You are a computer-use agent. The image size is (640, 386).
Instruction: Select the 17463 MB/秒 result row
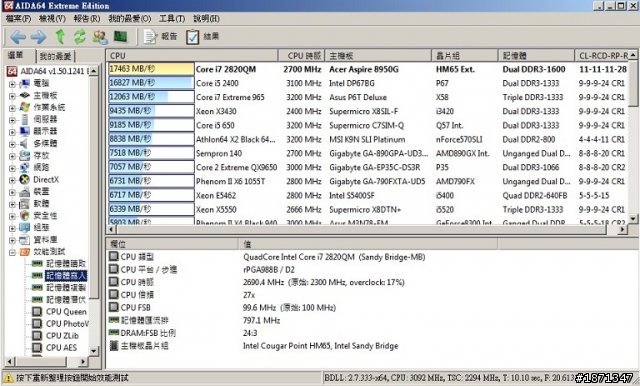367,69
